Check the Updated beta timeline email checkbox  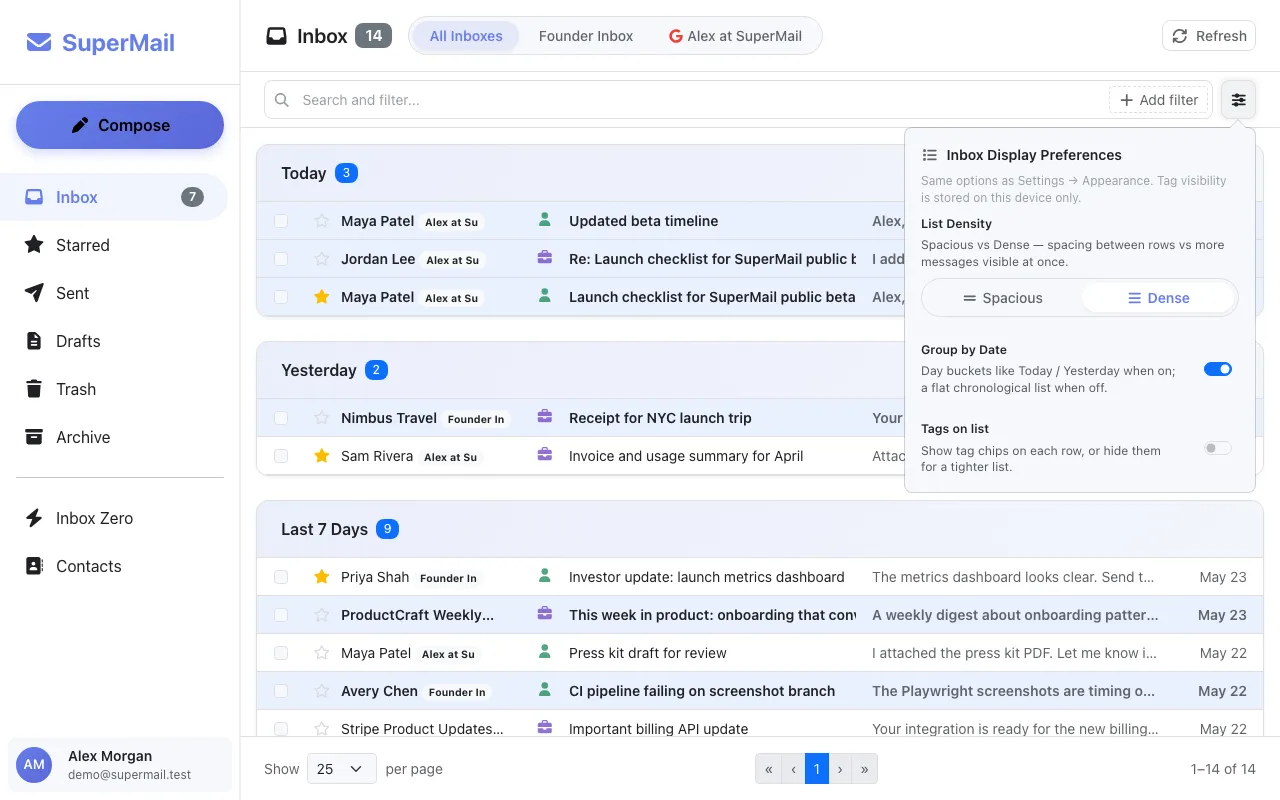click(281, 221)
